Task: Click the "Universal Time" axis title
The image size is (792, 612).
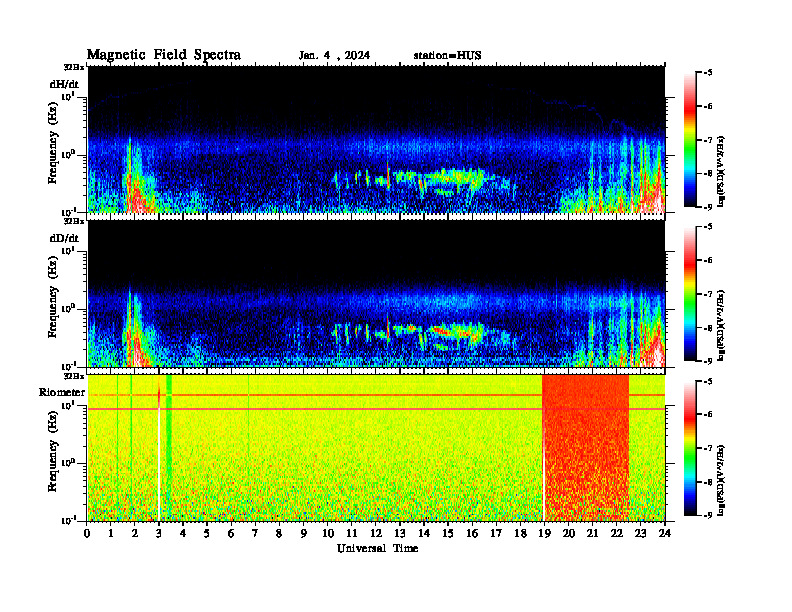Action: tap(377, 548)
